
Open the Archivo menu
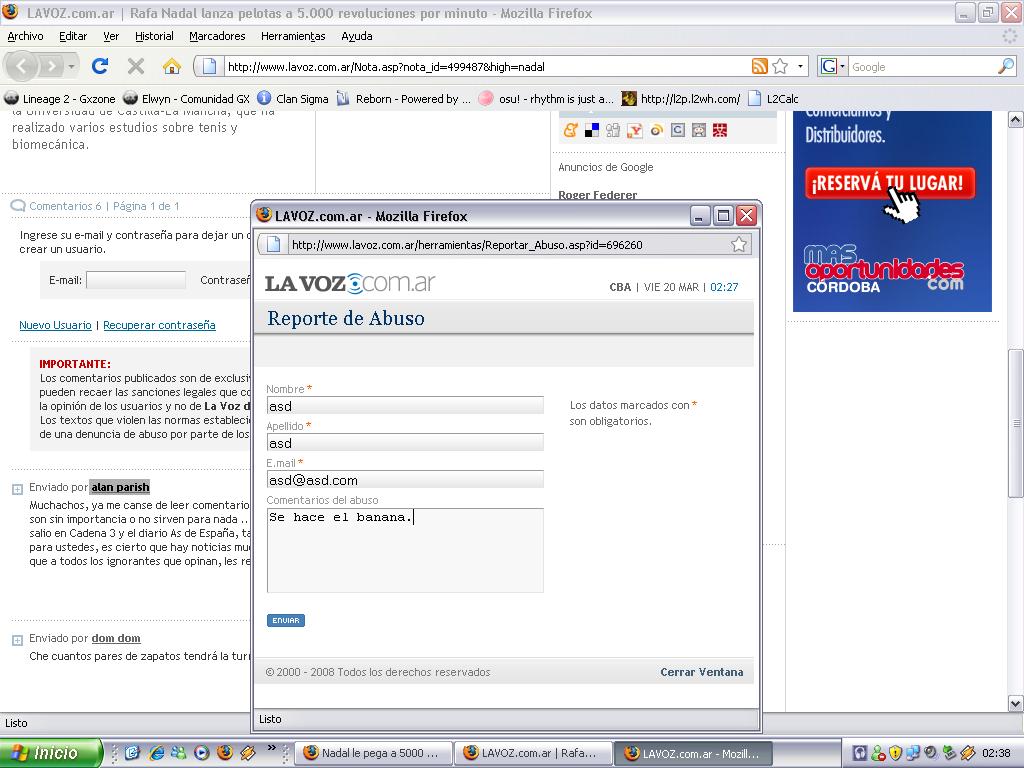click(x=25, y=36)
